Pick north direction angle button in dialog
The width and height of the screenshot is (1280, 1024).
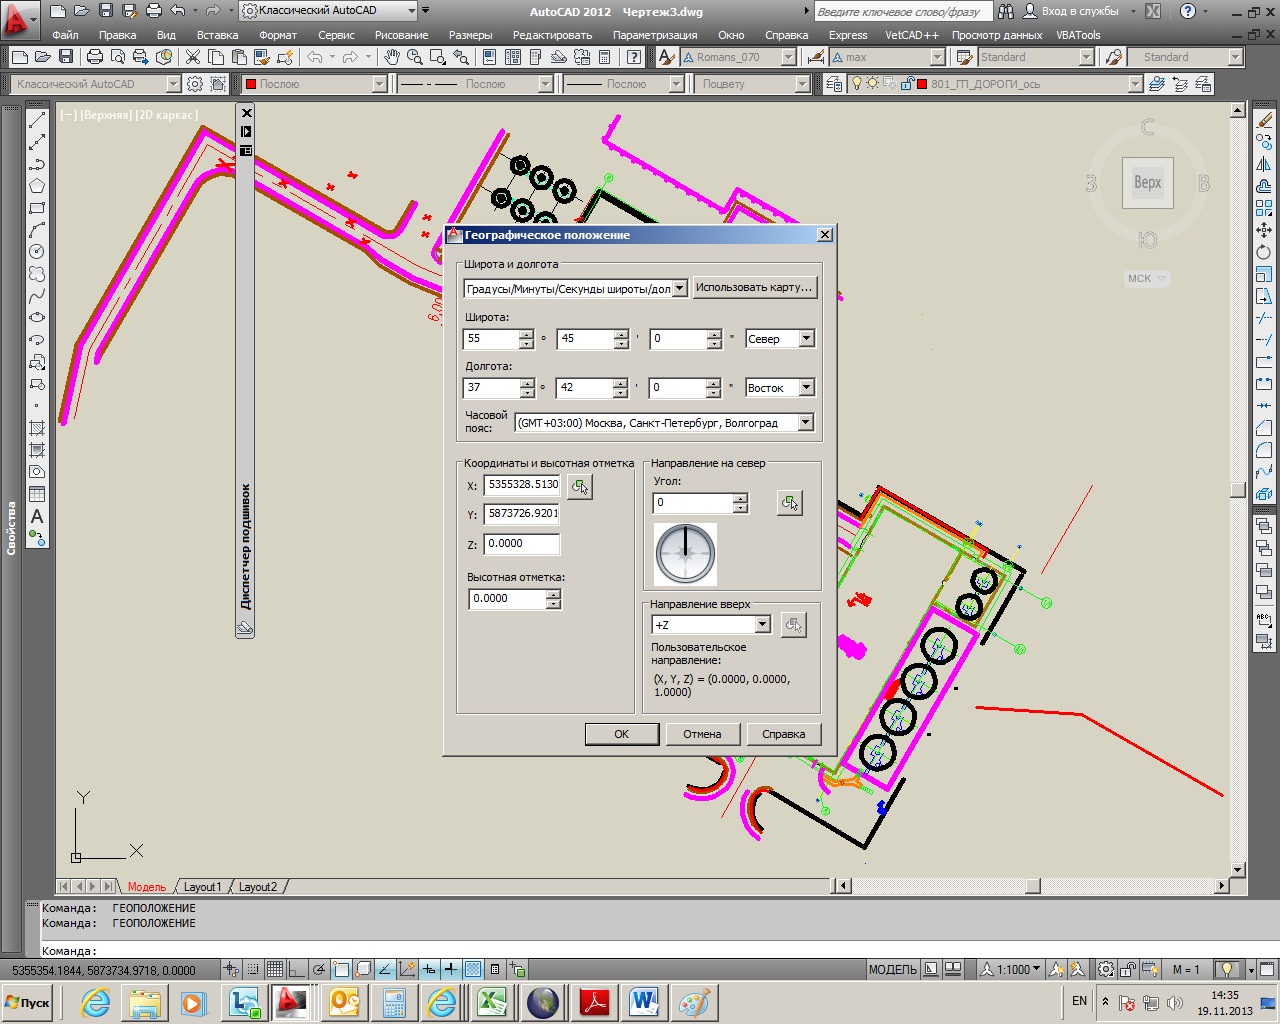point(789,503)
